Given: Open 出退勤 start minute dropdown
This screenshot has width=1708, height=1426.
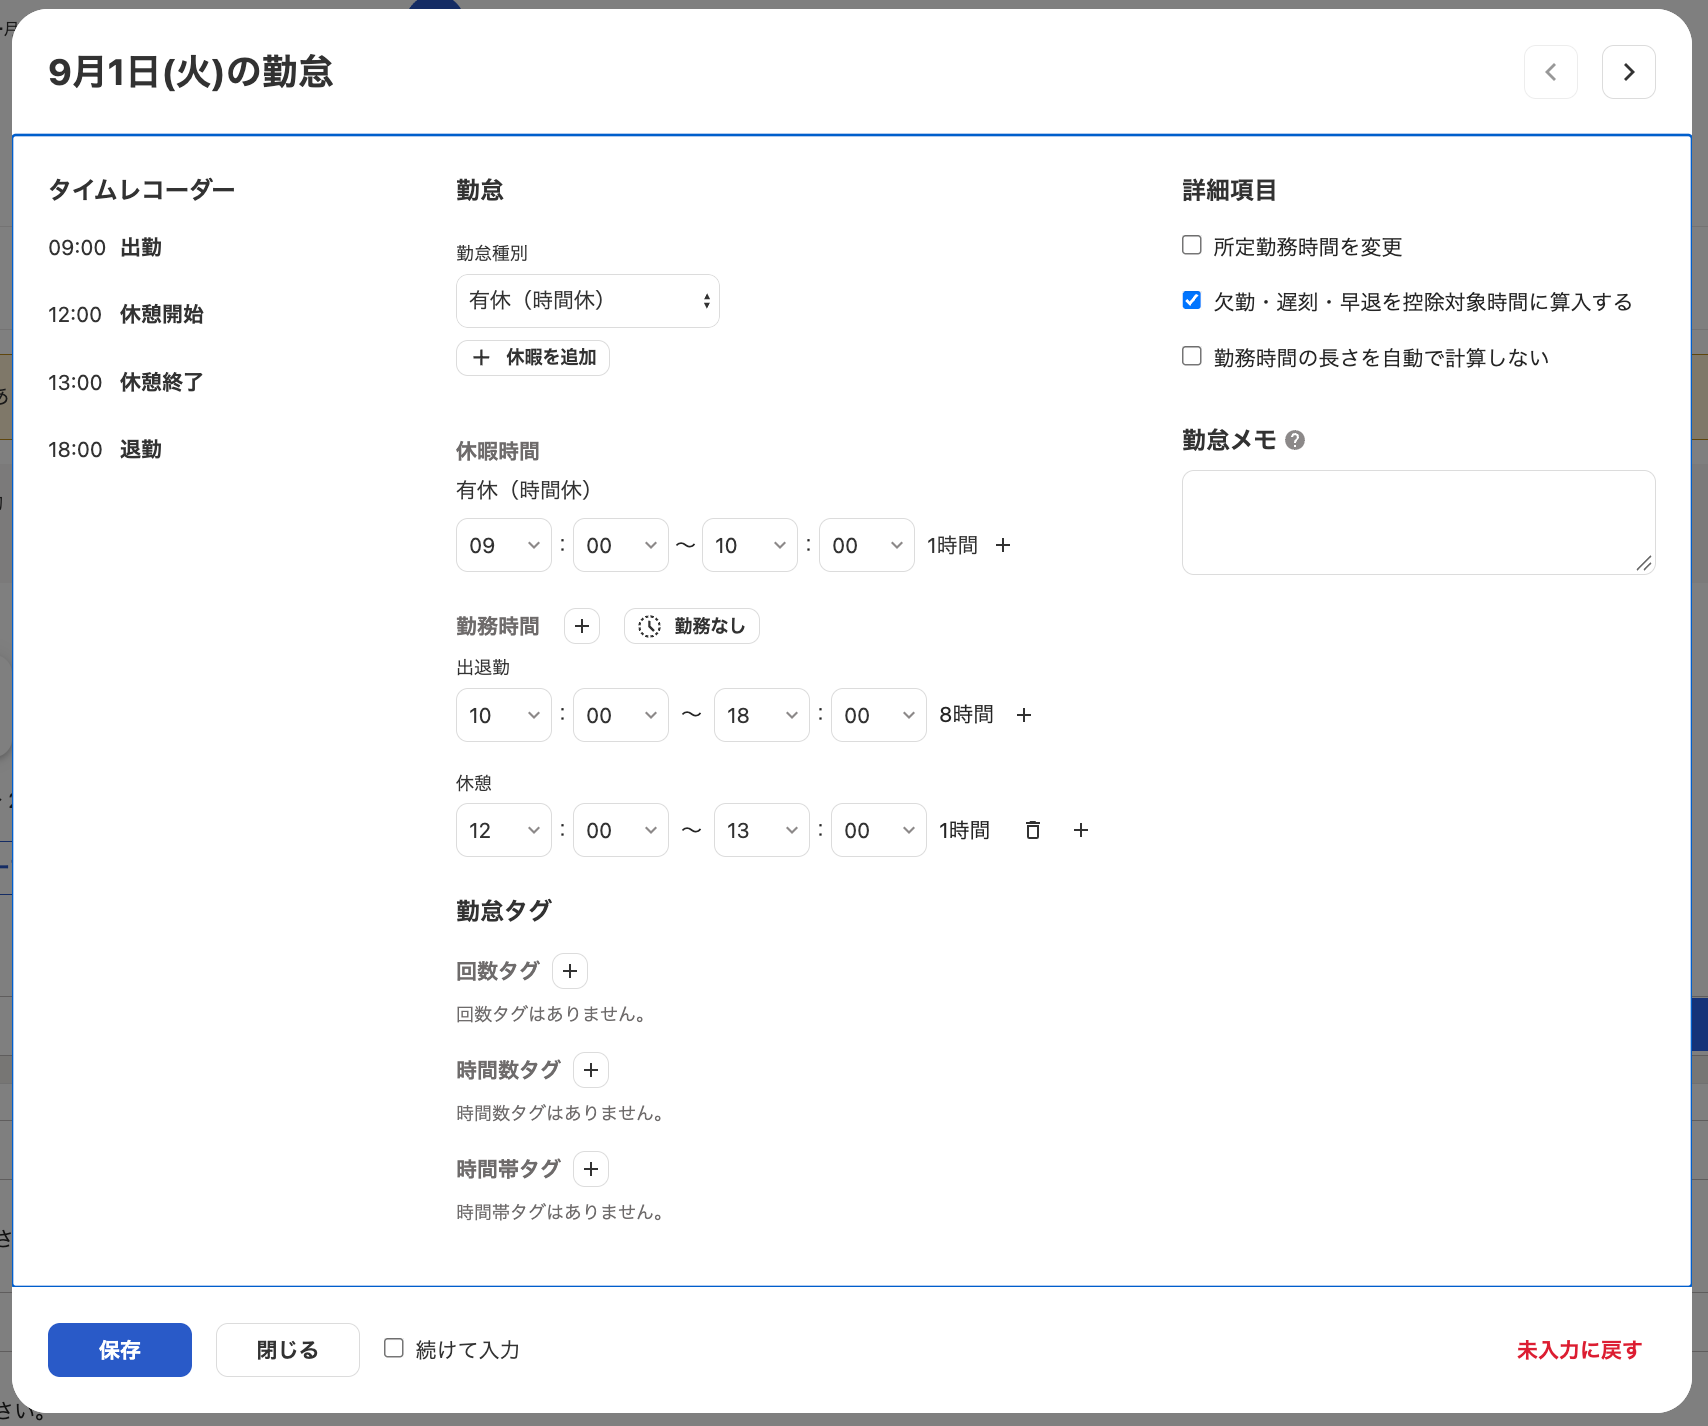Looking at the screenshot, I should 621,715.
